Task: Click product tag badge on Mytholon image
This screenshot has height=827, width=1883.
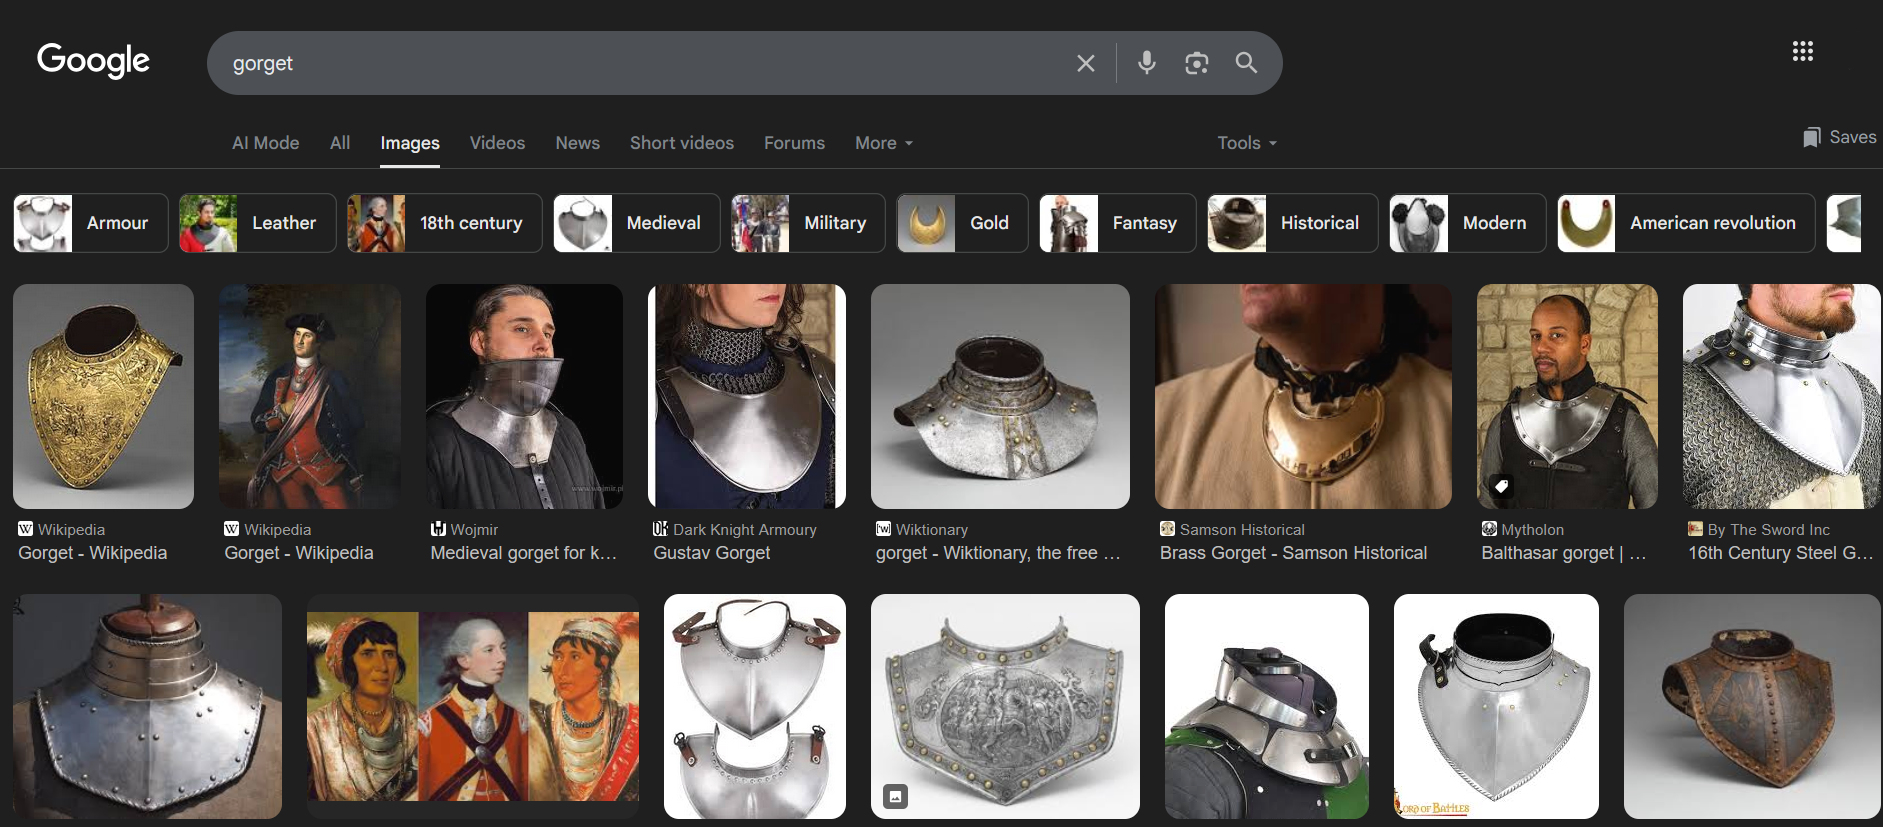Action: 1501,486
